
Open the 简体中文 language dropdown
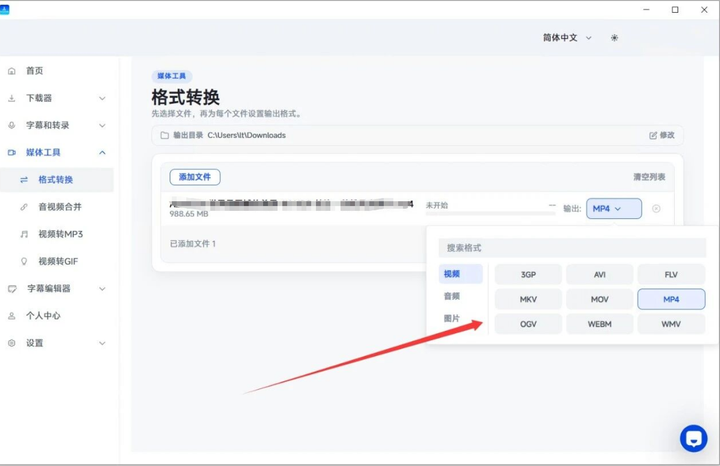tap(567, 38)
